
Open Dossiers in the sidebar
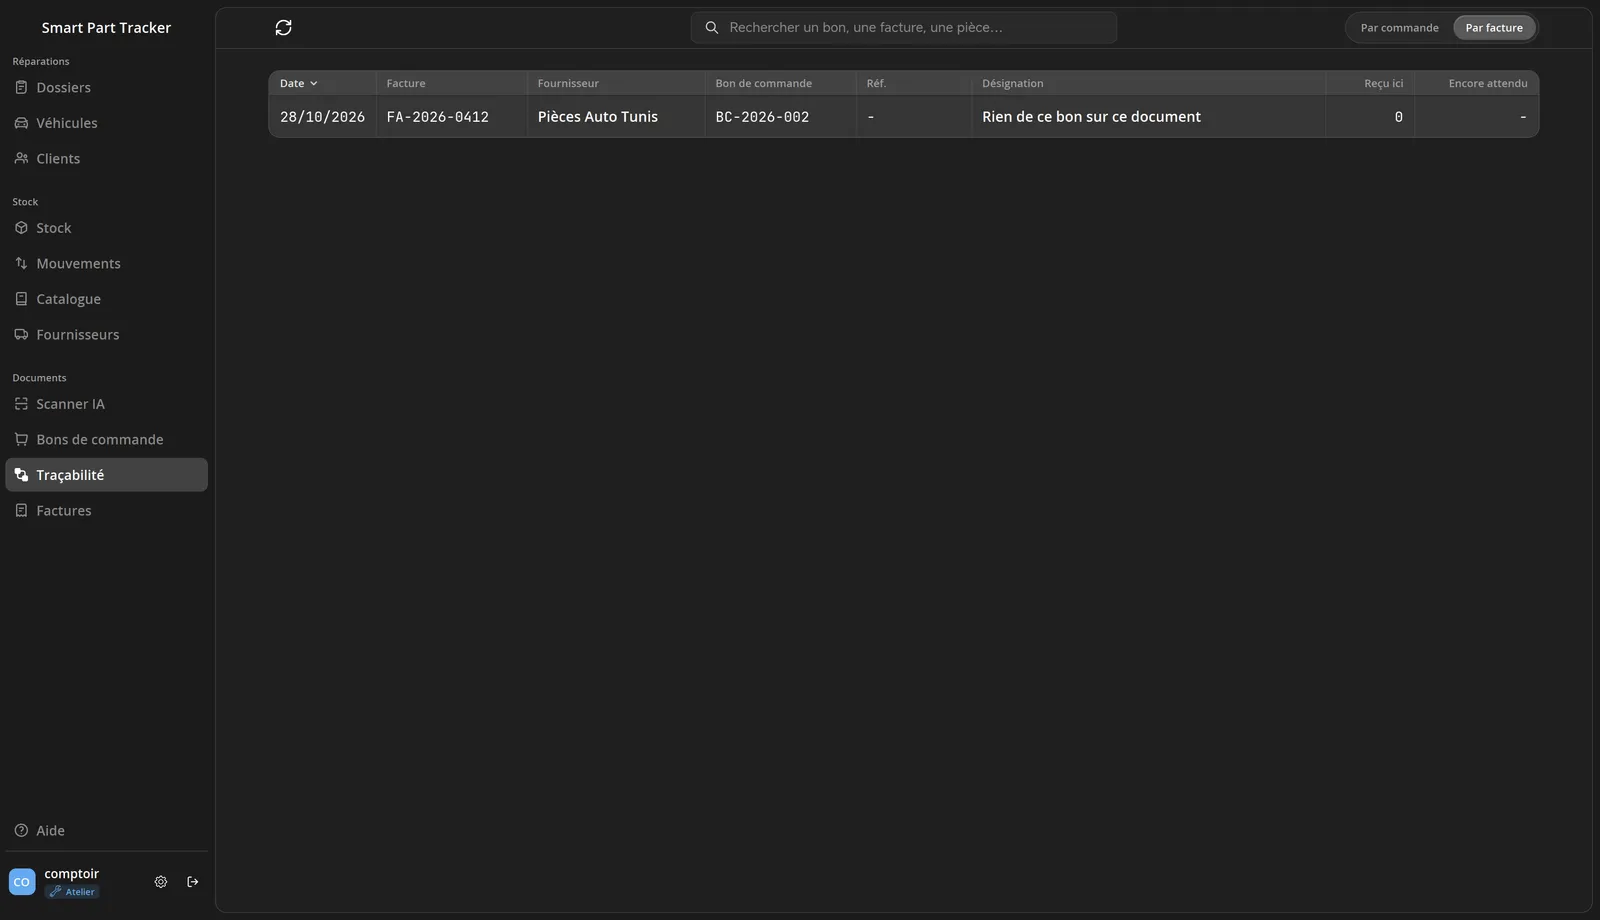tap(106, 88)
